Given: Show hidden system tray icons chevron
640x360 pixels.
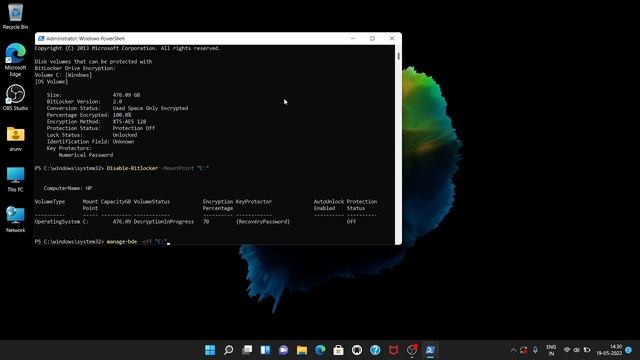Looking at the screenshot, I should tap(513, 350).
